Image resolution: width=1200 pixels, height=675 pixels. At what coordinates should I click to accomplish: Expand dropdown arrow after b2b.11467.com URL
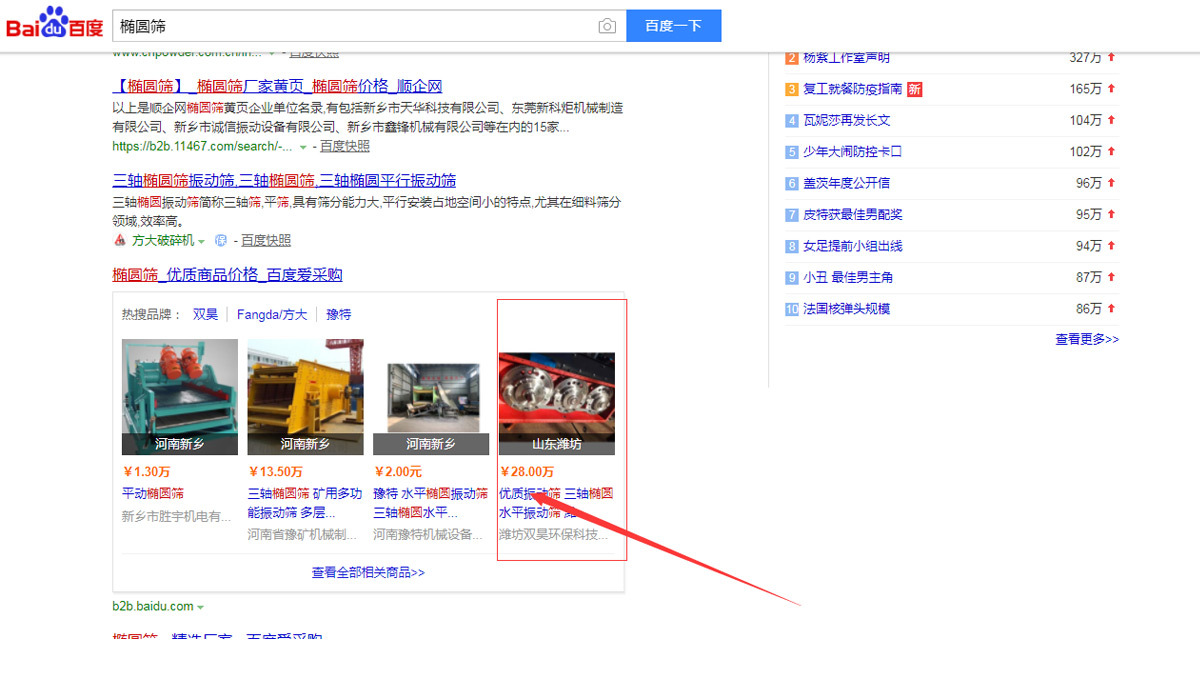point(303,147)
